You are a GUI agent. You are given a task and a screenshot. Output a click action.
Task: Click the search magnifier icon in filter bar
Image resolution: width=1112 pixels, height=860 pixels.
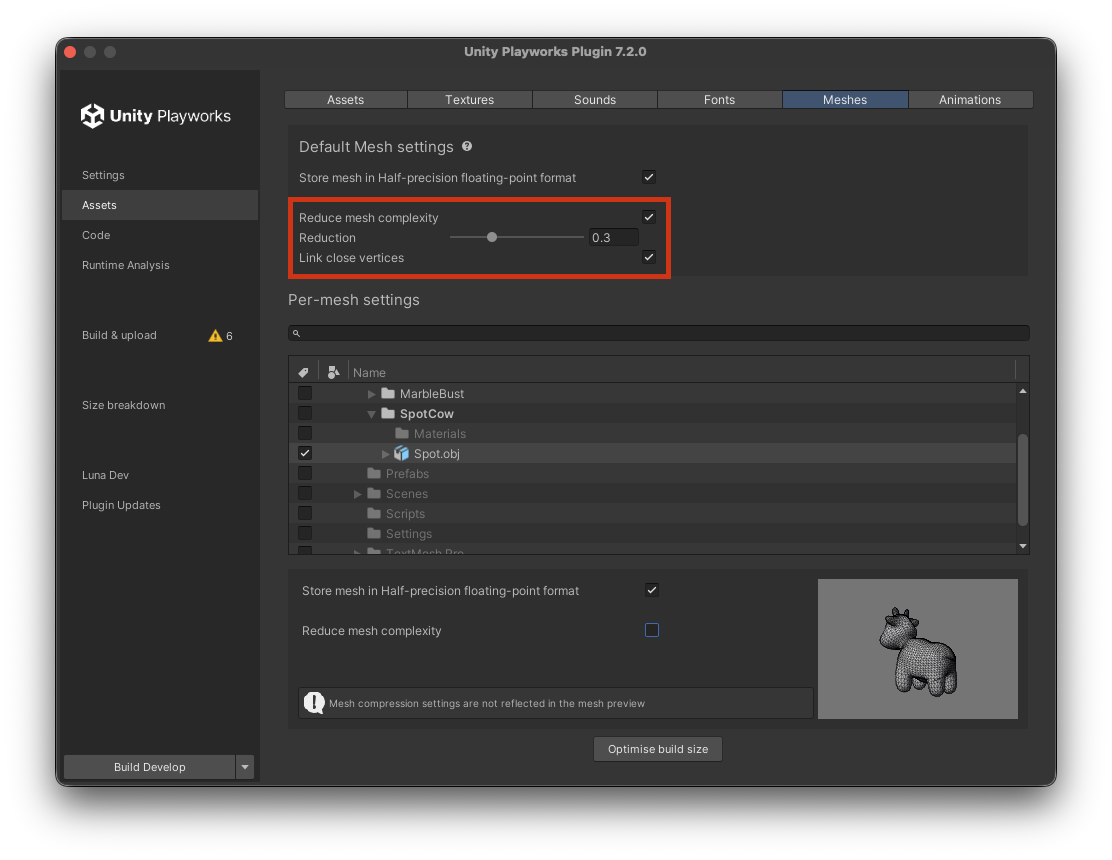point(296,333)
